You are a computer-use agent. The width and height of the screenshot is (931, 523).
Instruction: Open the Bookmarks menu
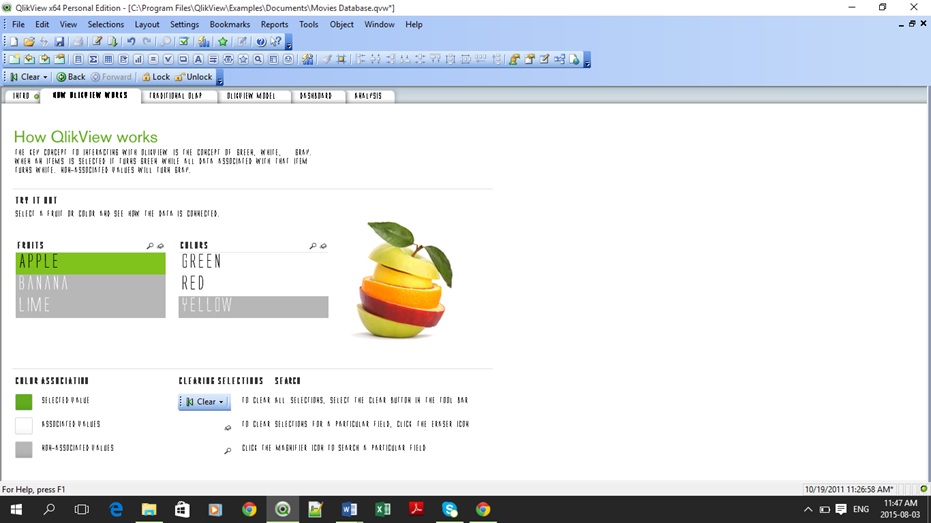pyautogui.click(x=230, y=24)
